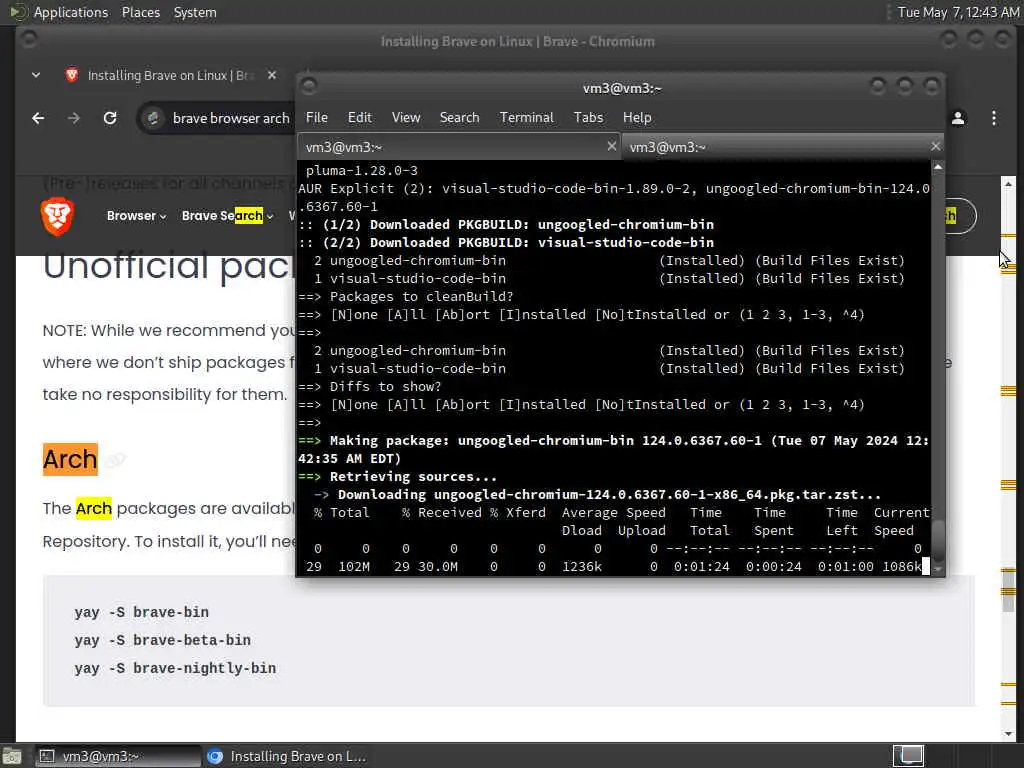This screenshot has width=1024, height=768.
Task: Click the Arch section heading
Action: click(x=70, y=459)
